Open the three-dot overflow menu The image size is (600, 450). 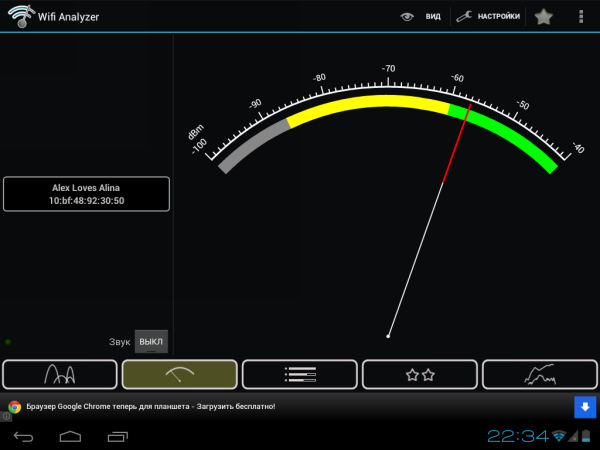click(x=581, y=16)
